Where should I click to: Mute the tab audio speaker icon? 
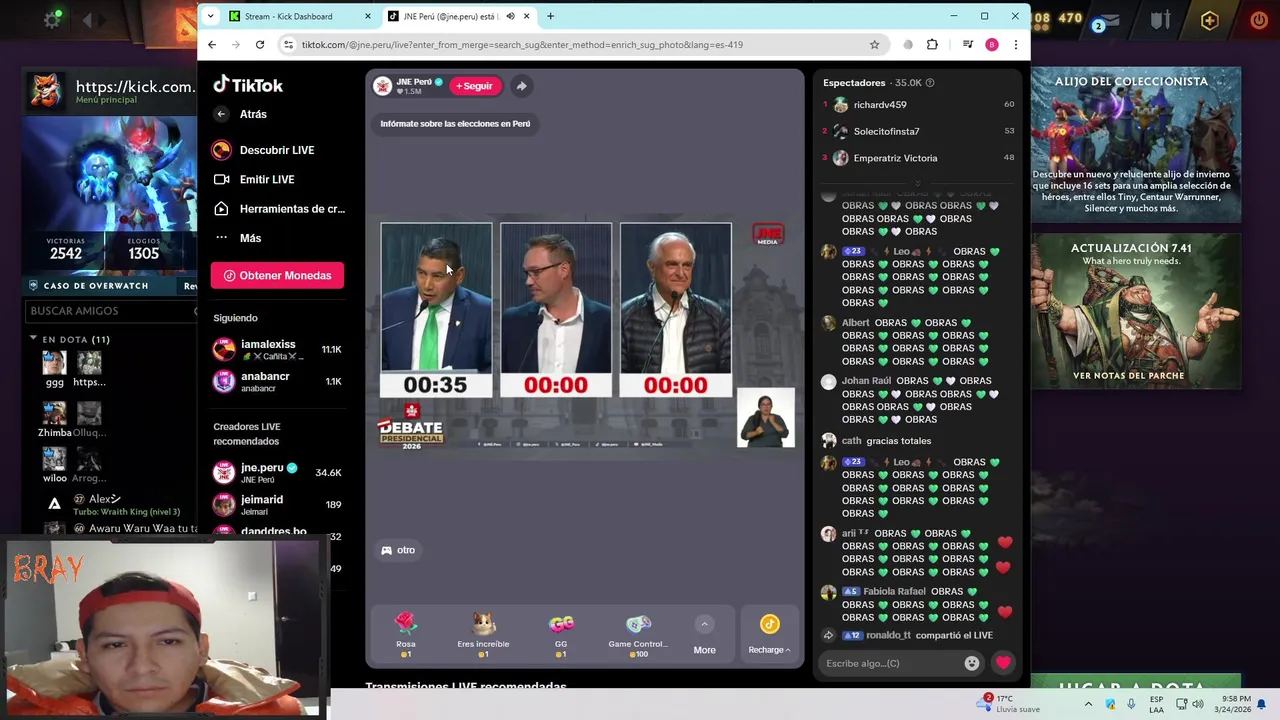coord(510,16)
